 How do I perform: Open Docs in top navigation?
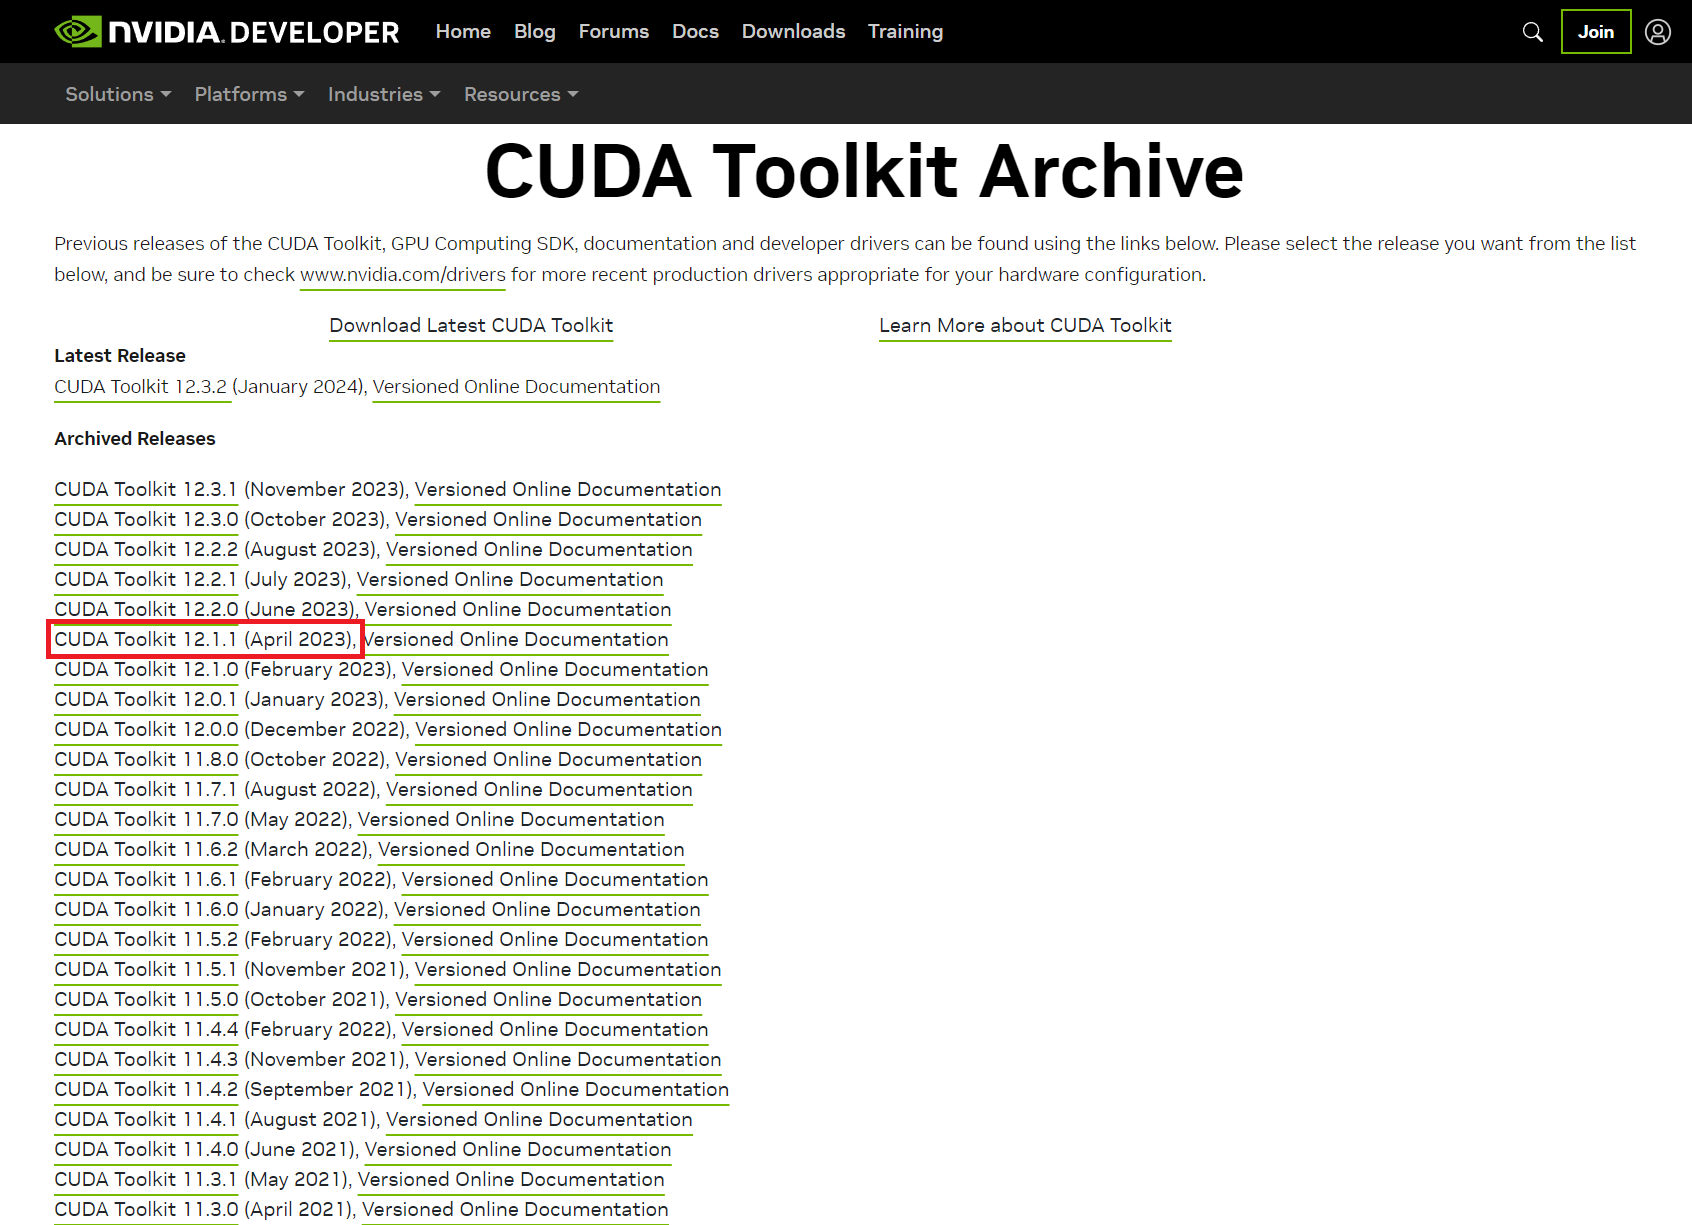point(695,32)
